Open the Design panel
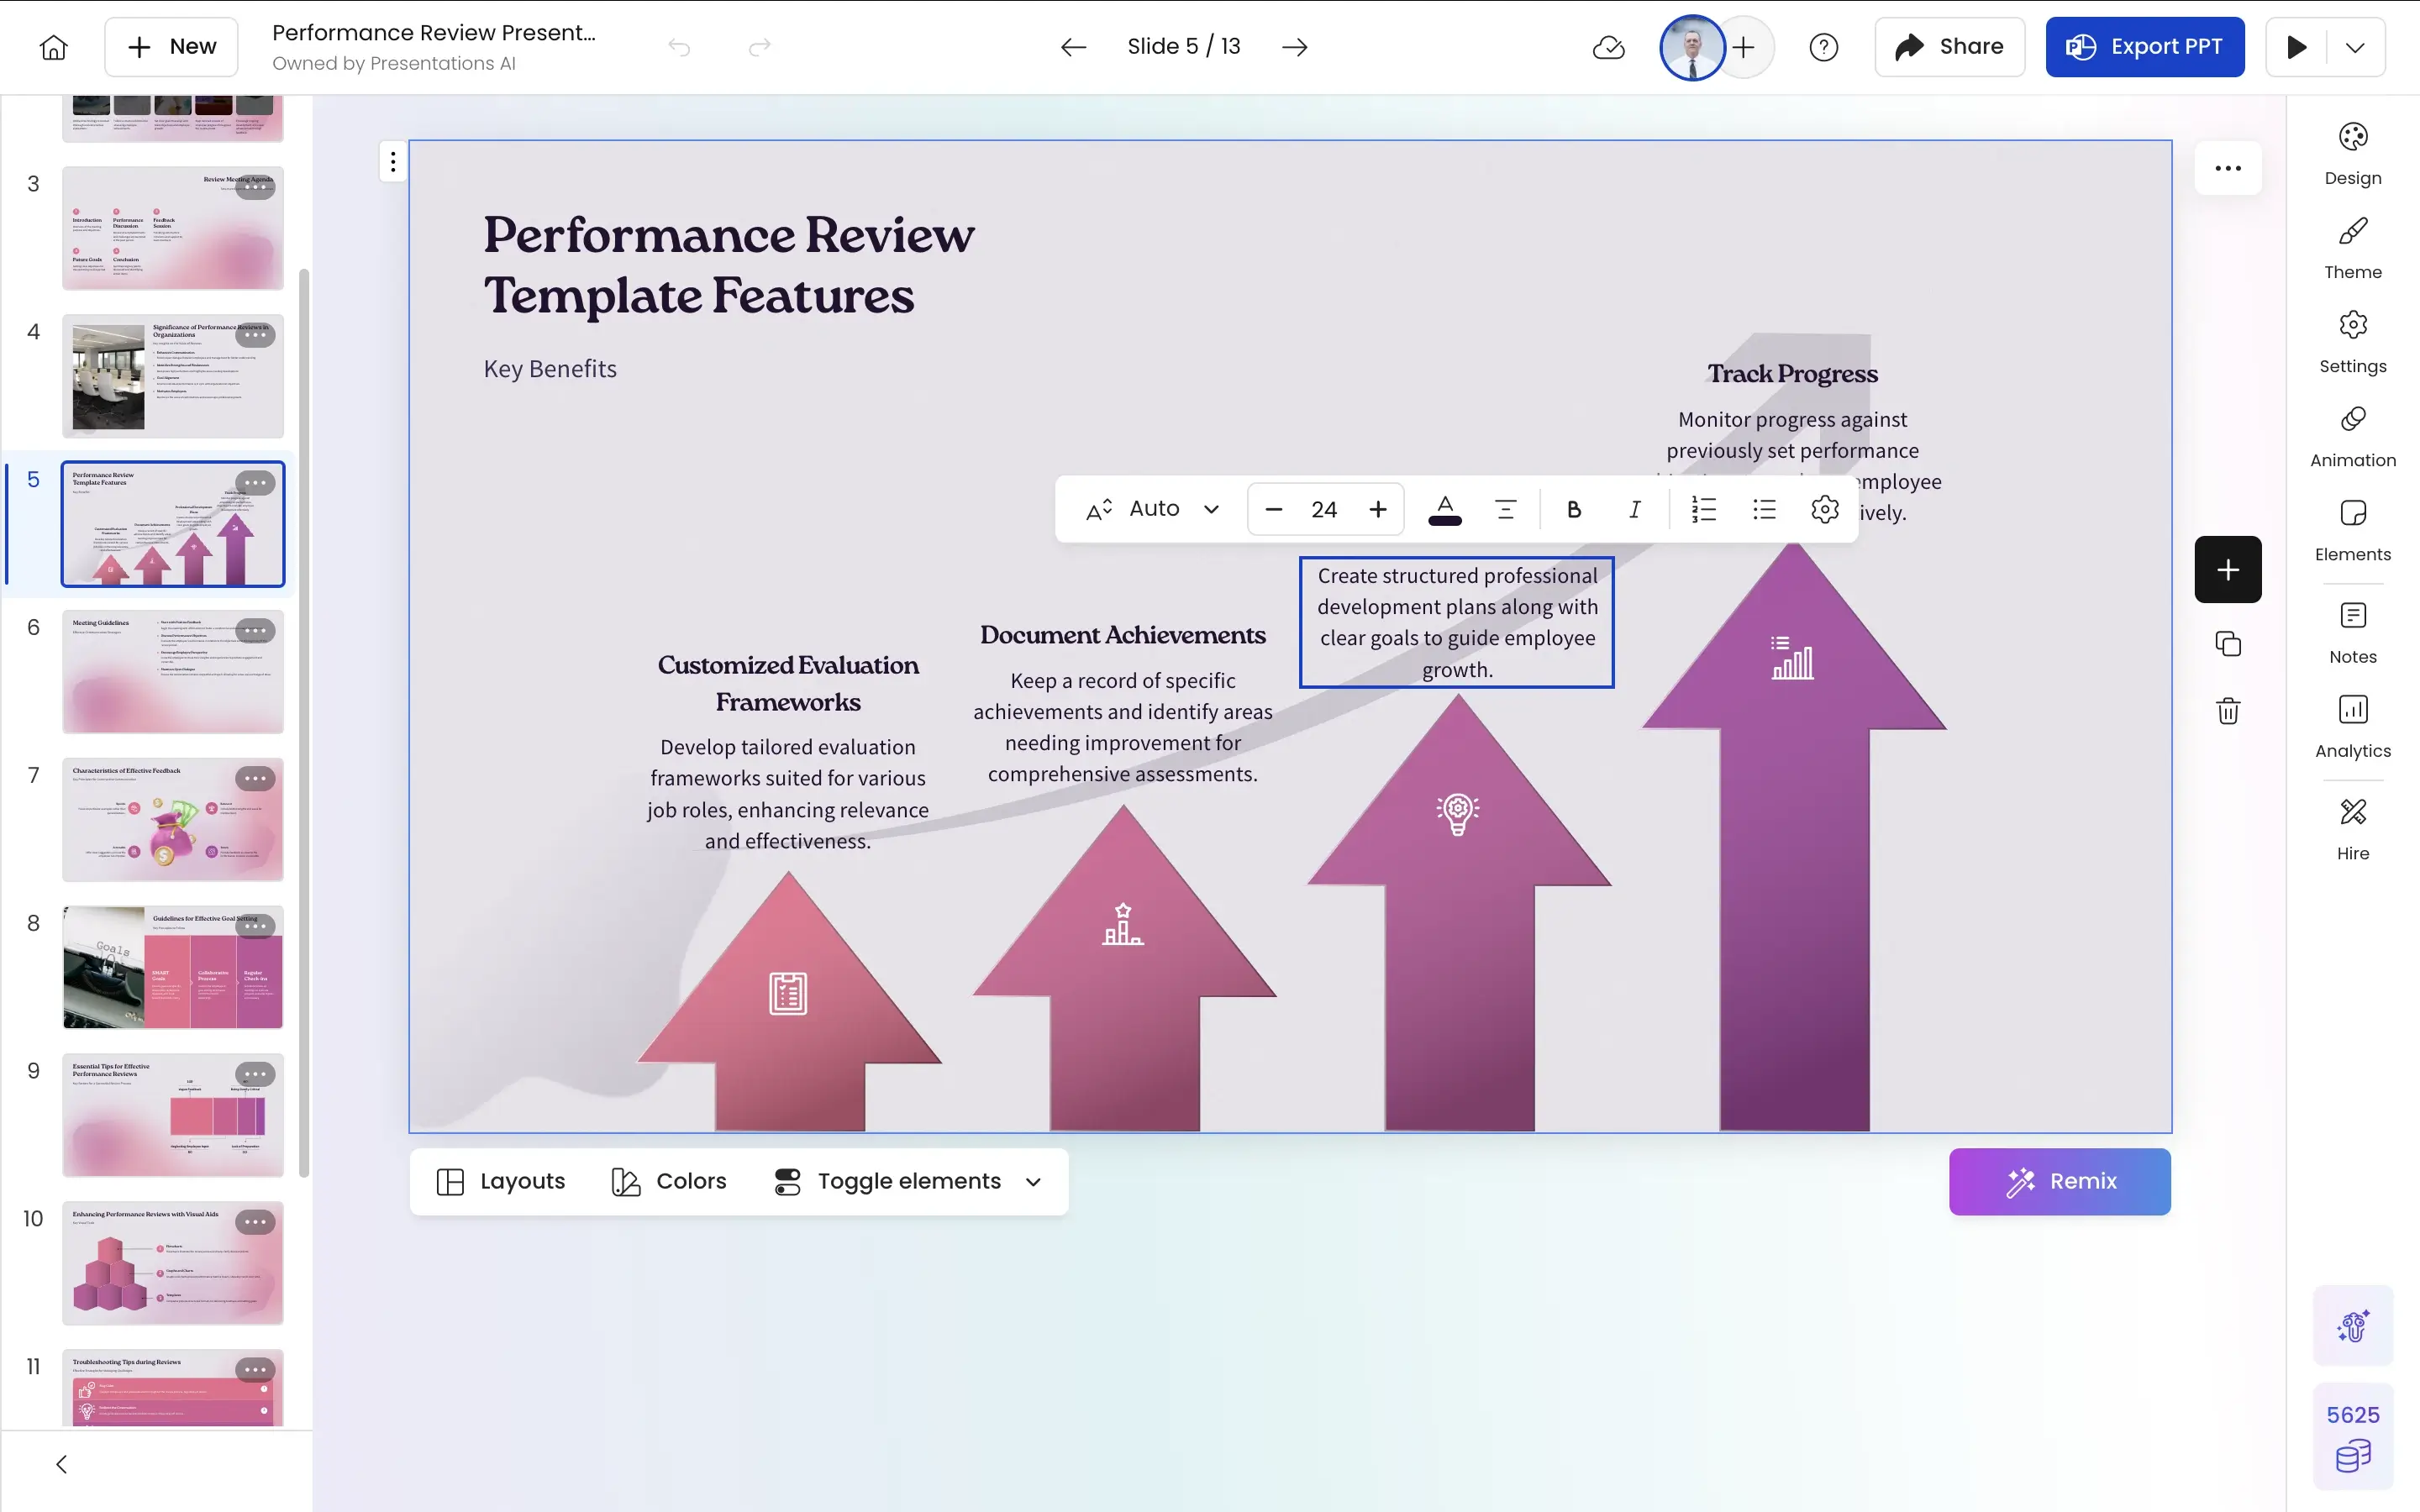This screenshot has height=1512, width=2420. pyautogui.click(x=2353, y=154)
